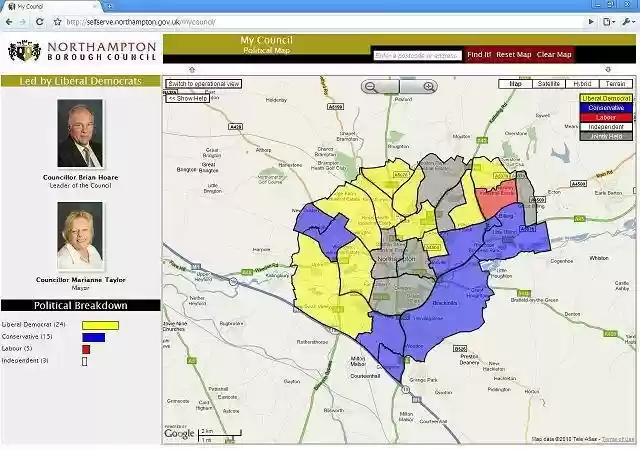Zoom in the map with plus magnifier

(x=429, y=87)
